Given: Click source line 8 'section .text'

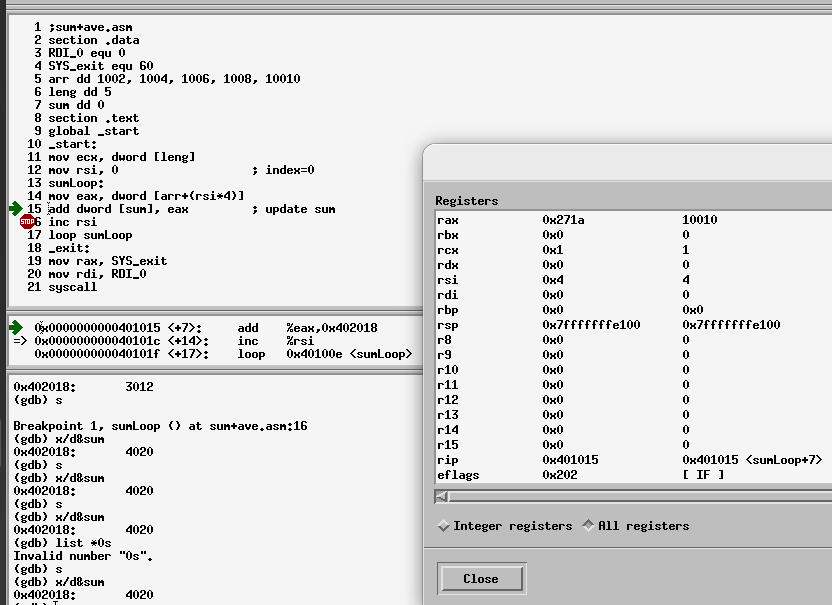Looking at the screenshot, I should click(x=93, y=118).
